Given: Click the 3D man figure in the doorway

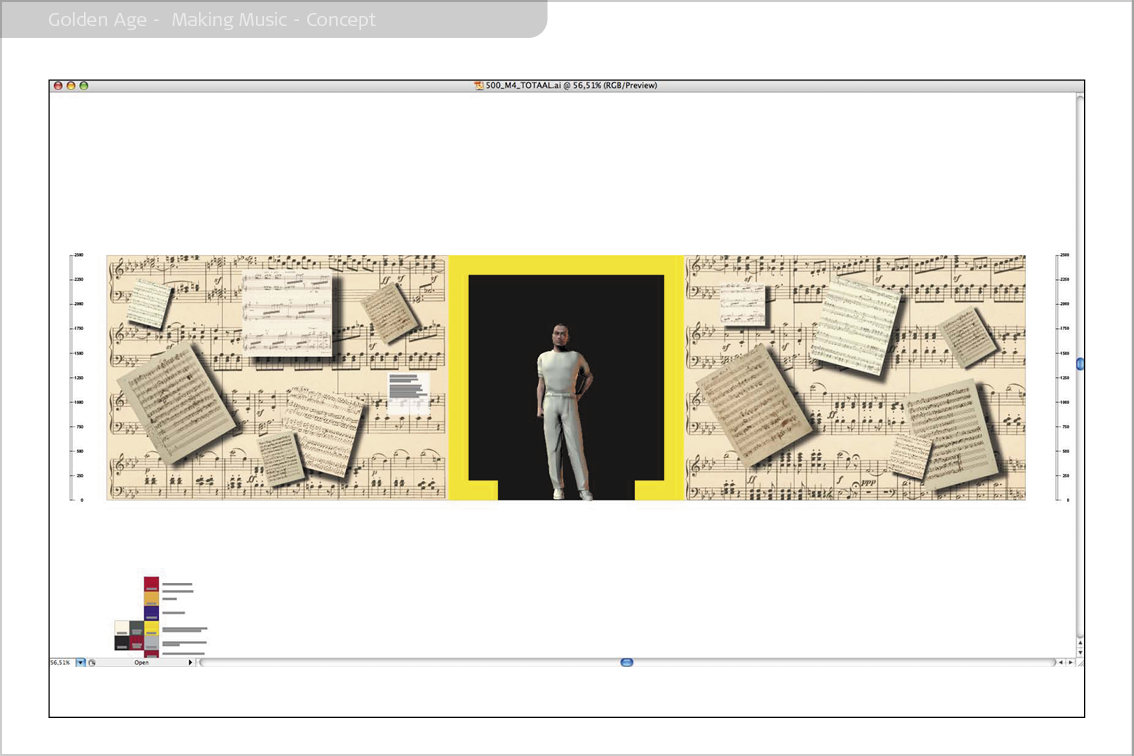Looking at the screenshot, I should pyautogui.click(x=565, y=411).
